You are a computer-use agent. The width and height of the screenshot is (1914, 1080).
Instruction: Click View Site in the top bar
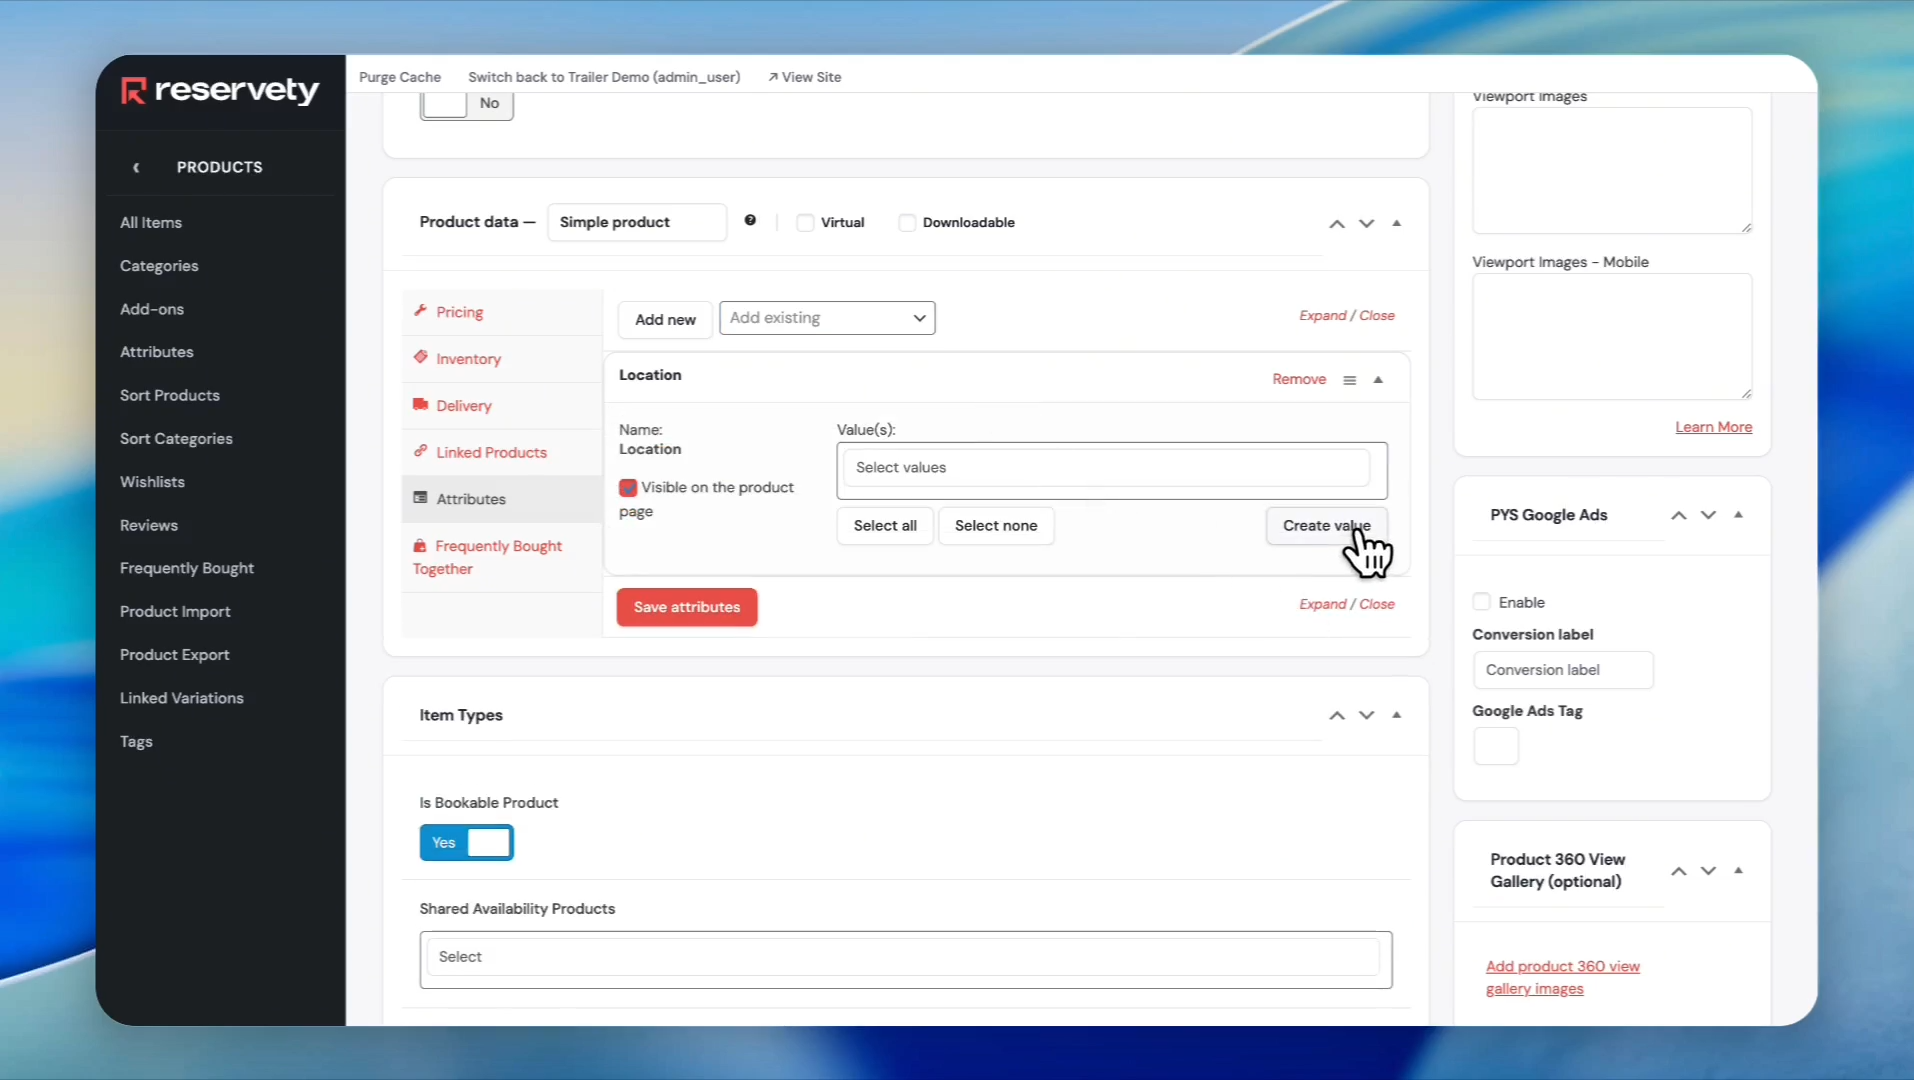(x=805, y=77)
